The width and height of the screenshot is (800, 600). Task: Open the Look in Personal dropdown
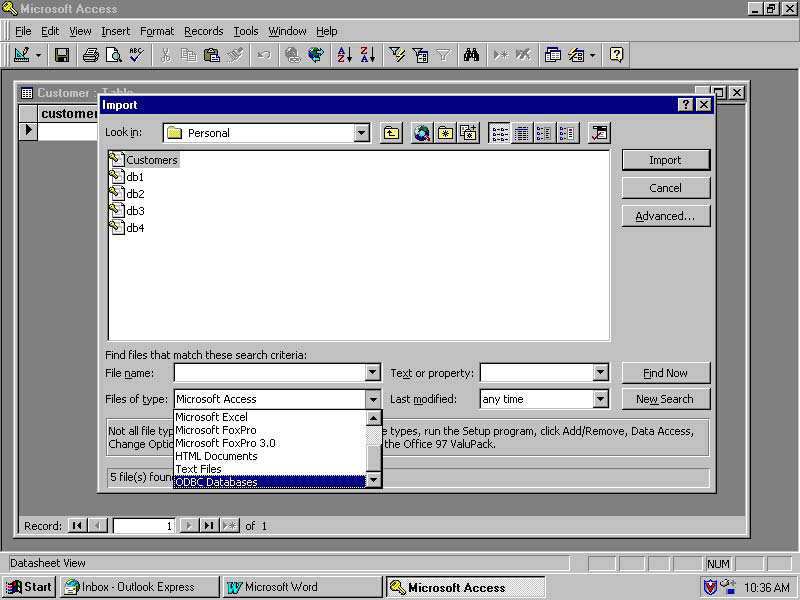[361, 133]
